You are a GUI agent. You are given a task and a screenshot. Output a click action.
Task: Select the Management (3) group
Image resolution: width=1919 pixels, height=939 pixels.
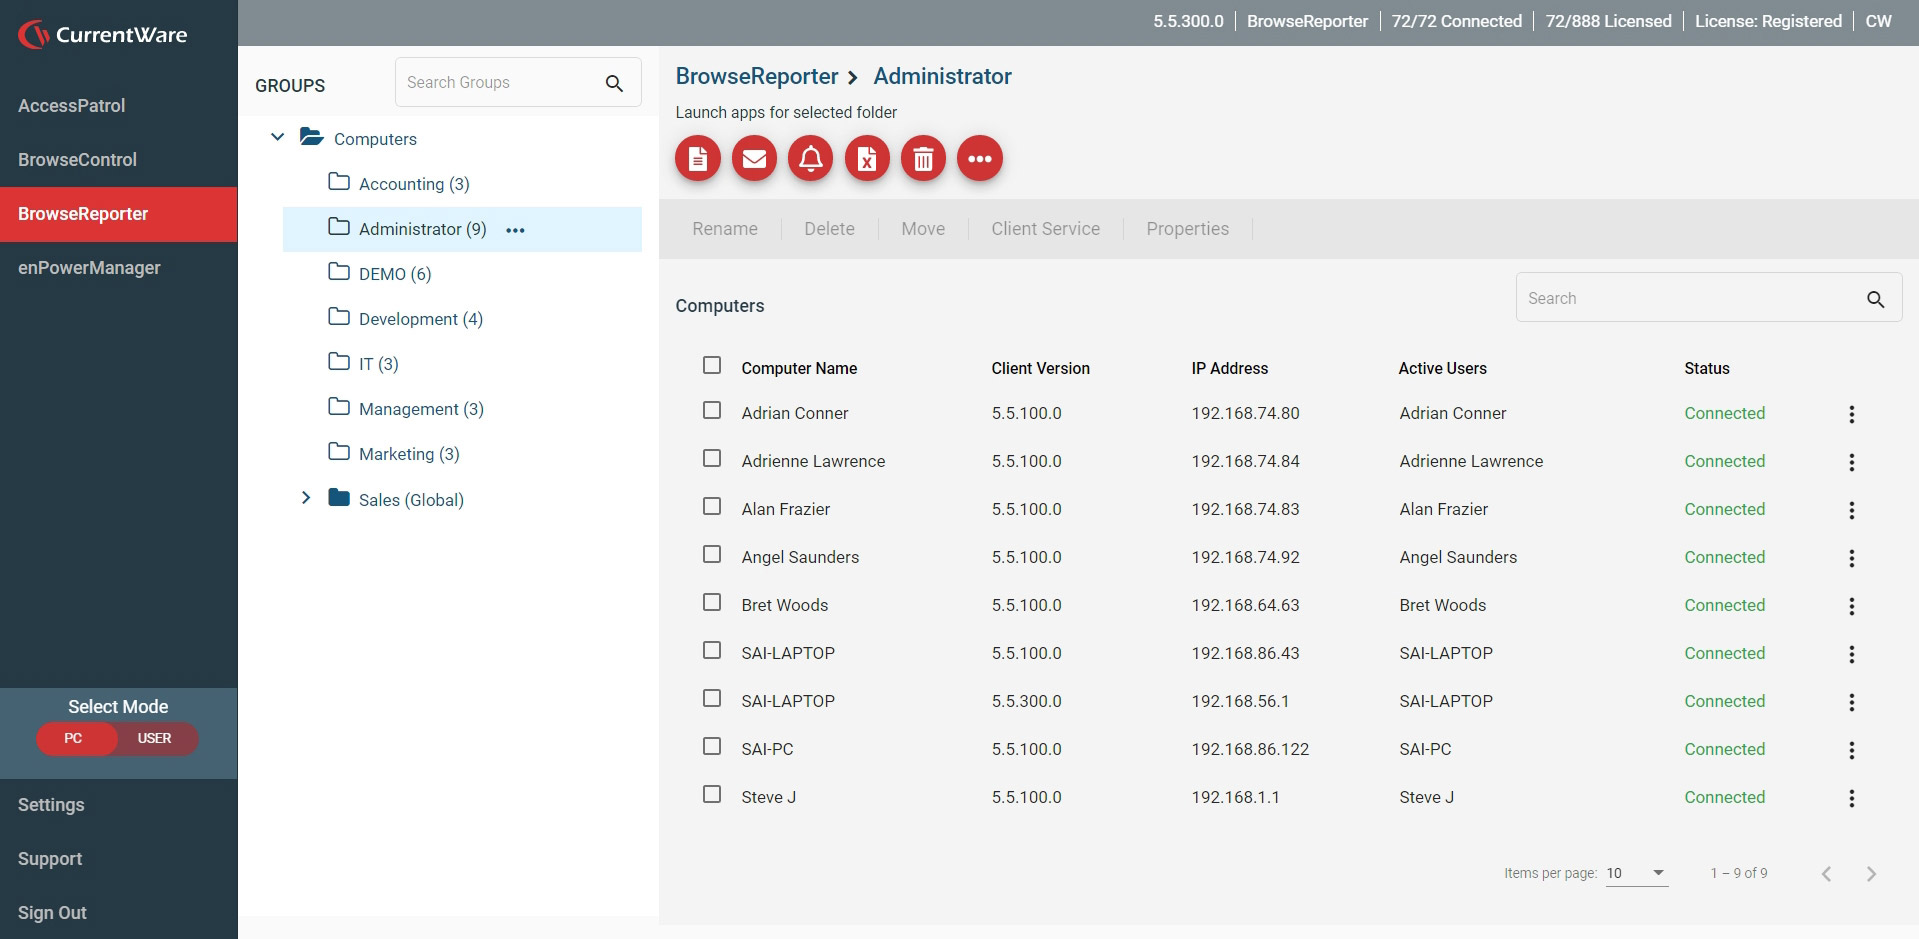click(421, 409)
